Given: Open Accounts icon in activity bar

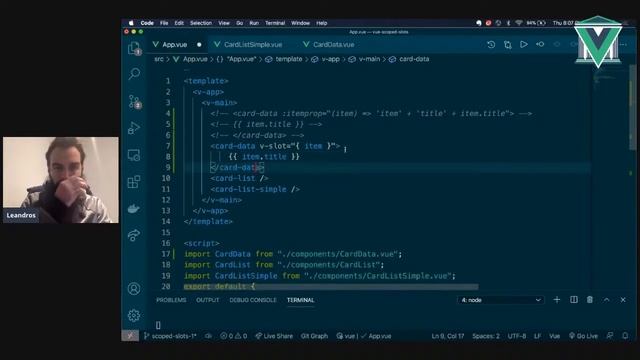Looking at the screenshot, I should pyautogui.click(x=134, y=289).
